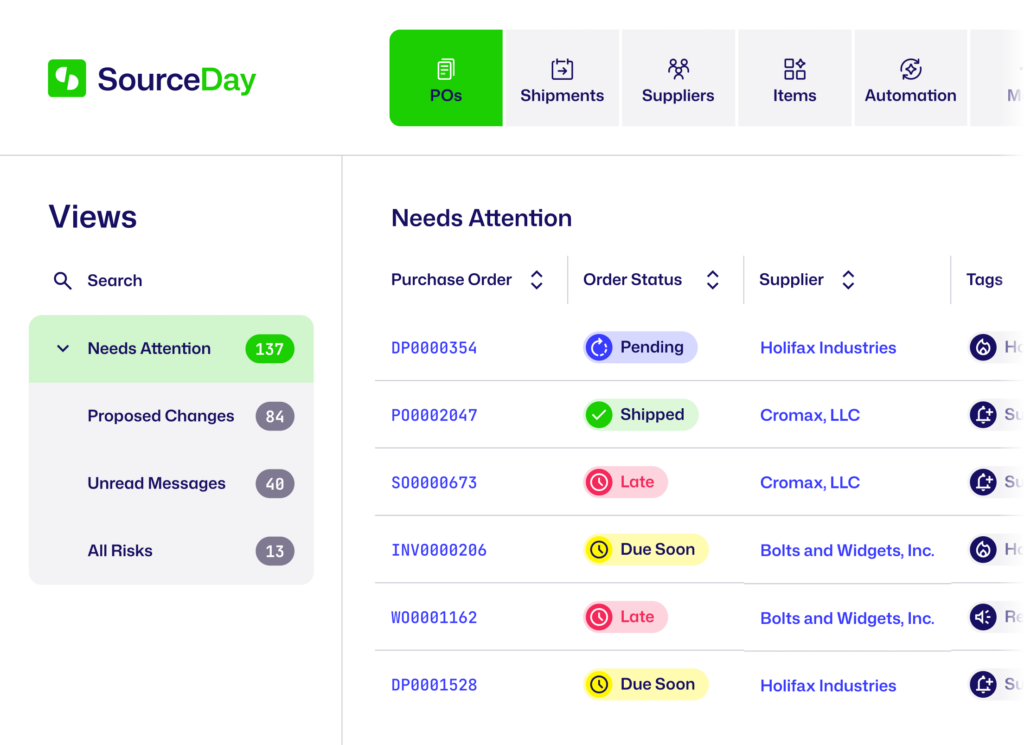Viewport: 1024px width, 745px height.
Task: Switch to the Shipments tab
Action: (x=562, y=78)
